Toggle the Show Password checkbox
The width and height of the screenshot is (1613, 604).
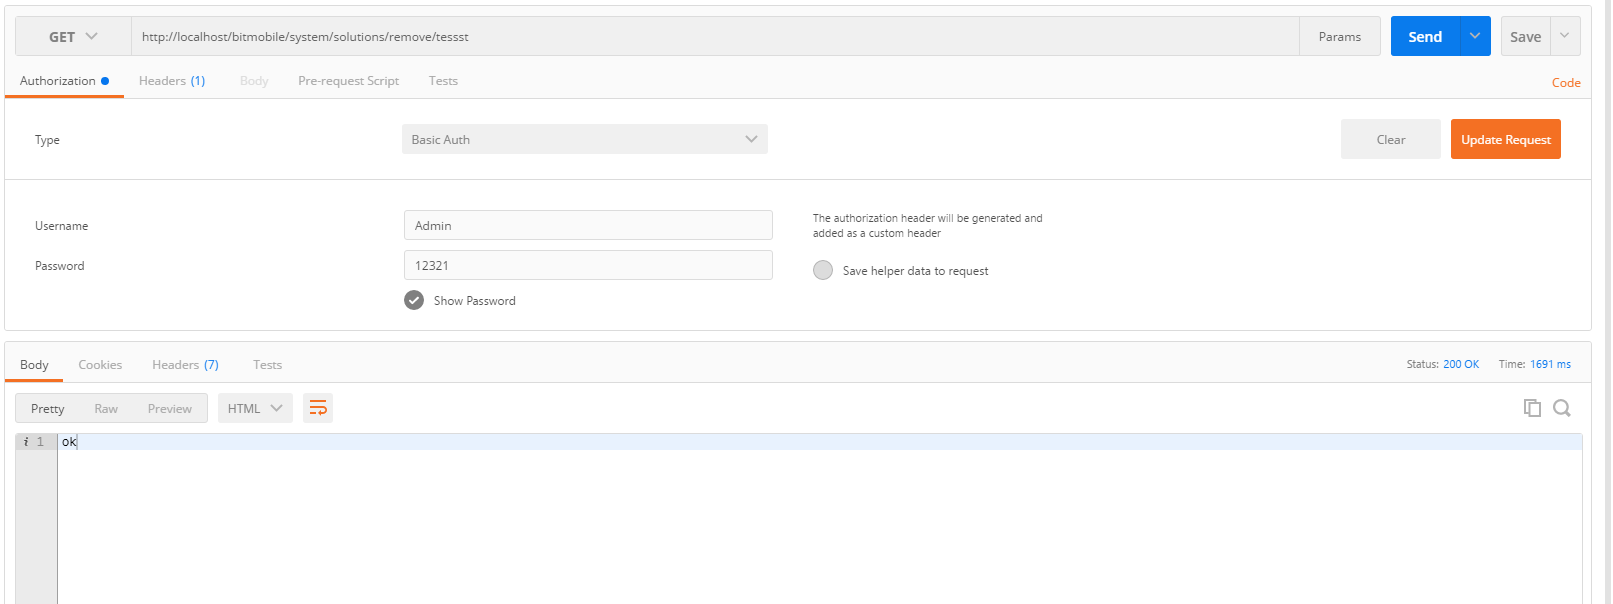414,300
